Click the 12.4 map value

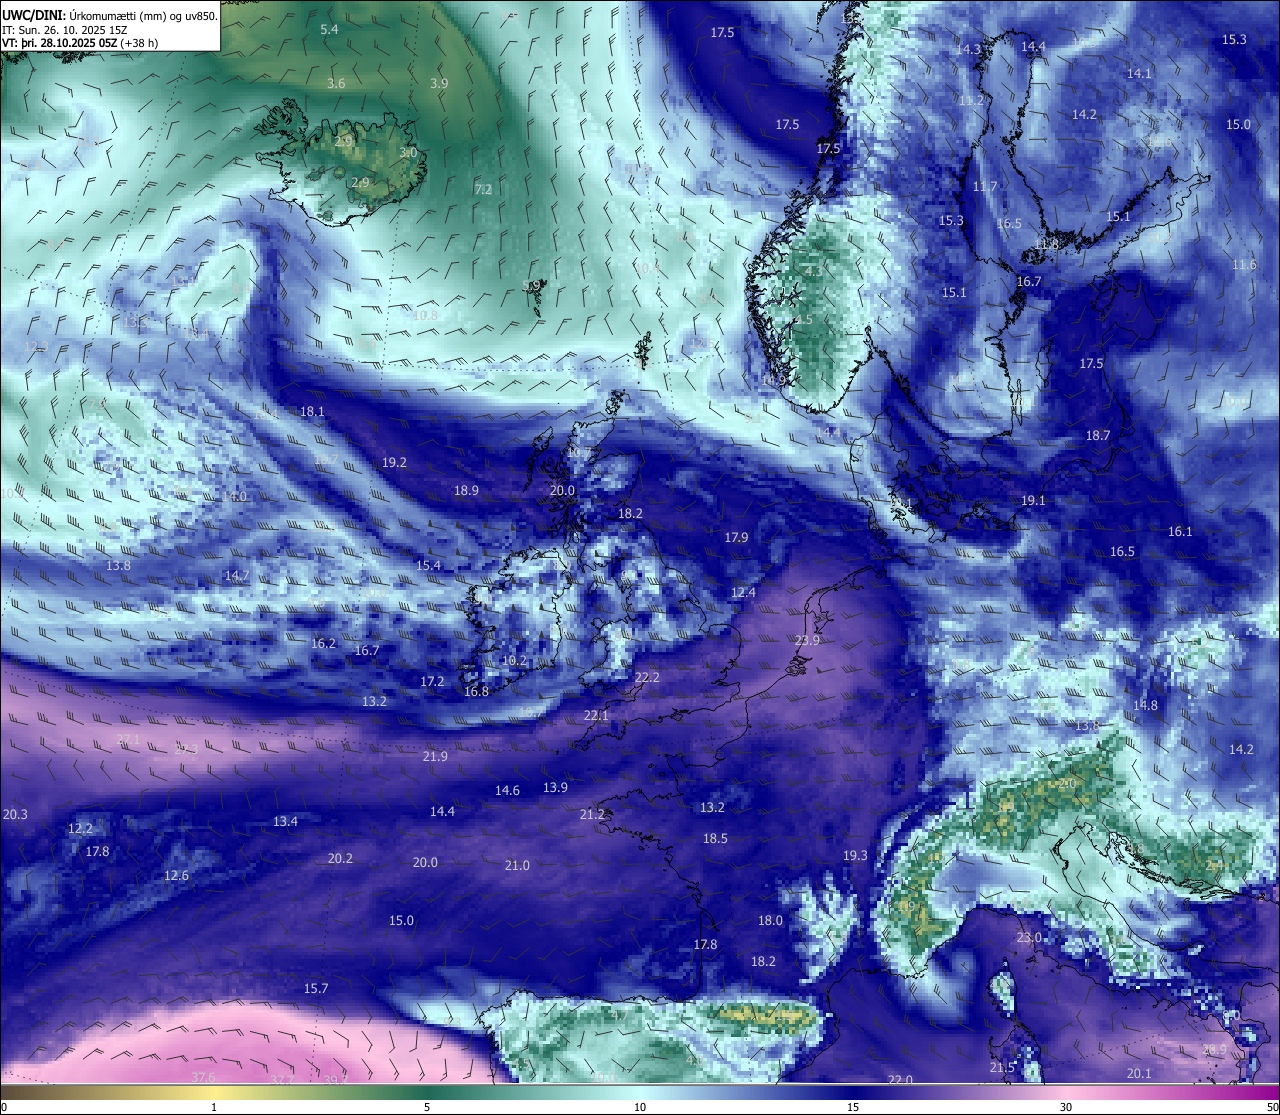pos(743,593)
